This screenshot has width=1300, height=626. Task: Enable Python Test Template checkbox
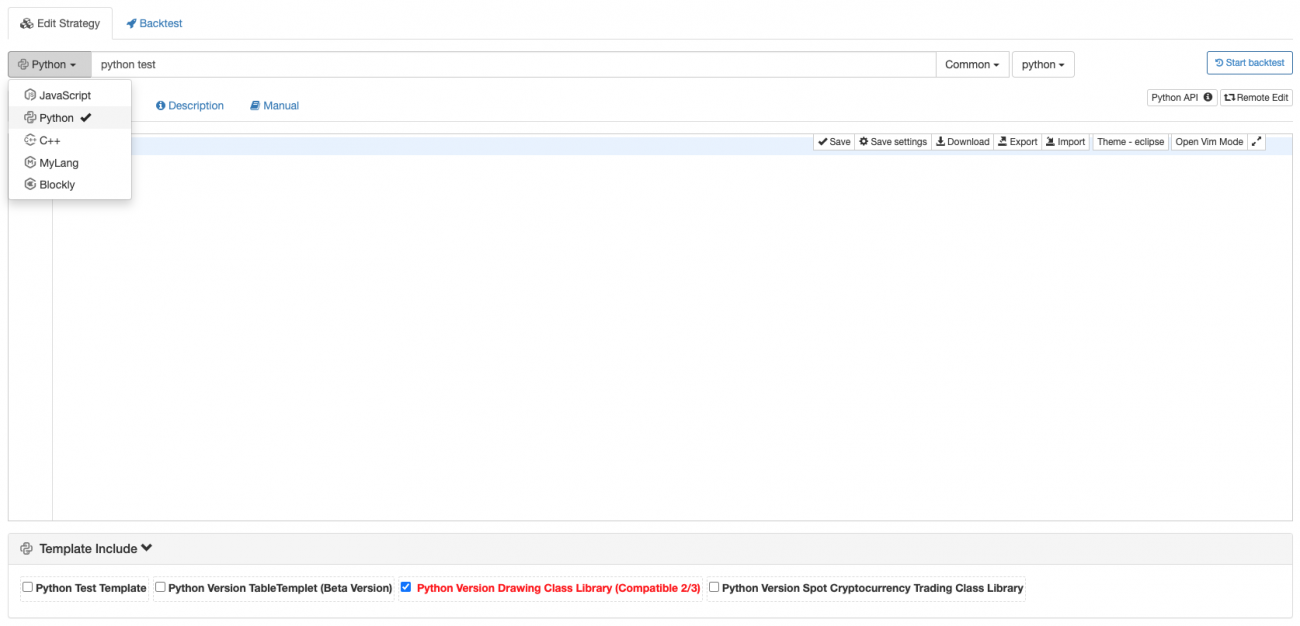28,588
